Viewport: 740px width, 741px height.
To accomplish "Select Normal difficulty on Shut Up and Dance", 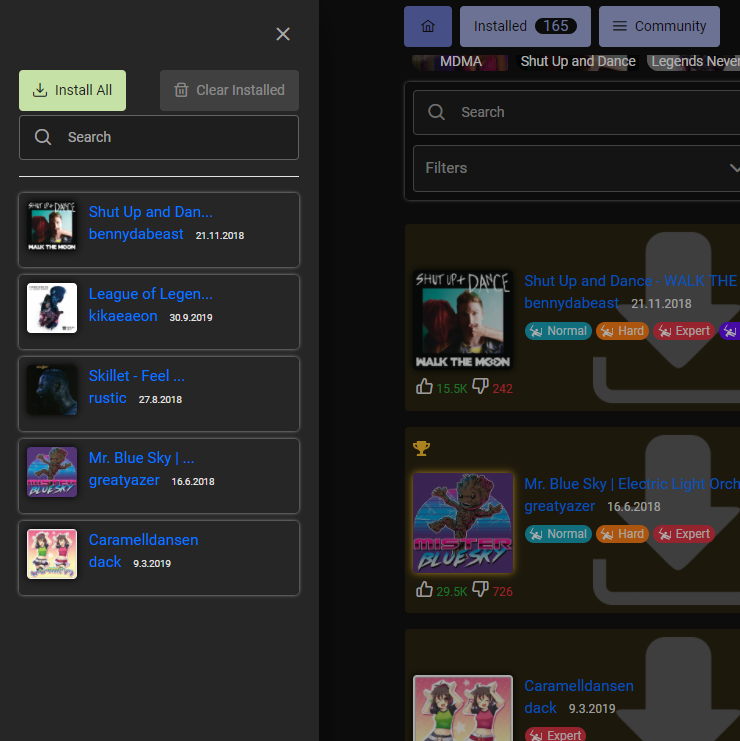I will 558,331.
